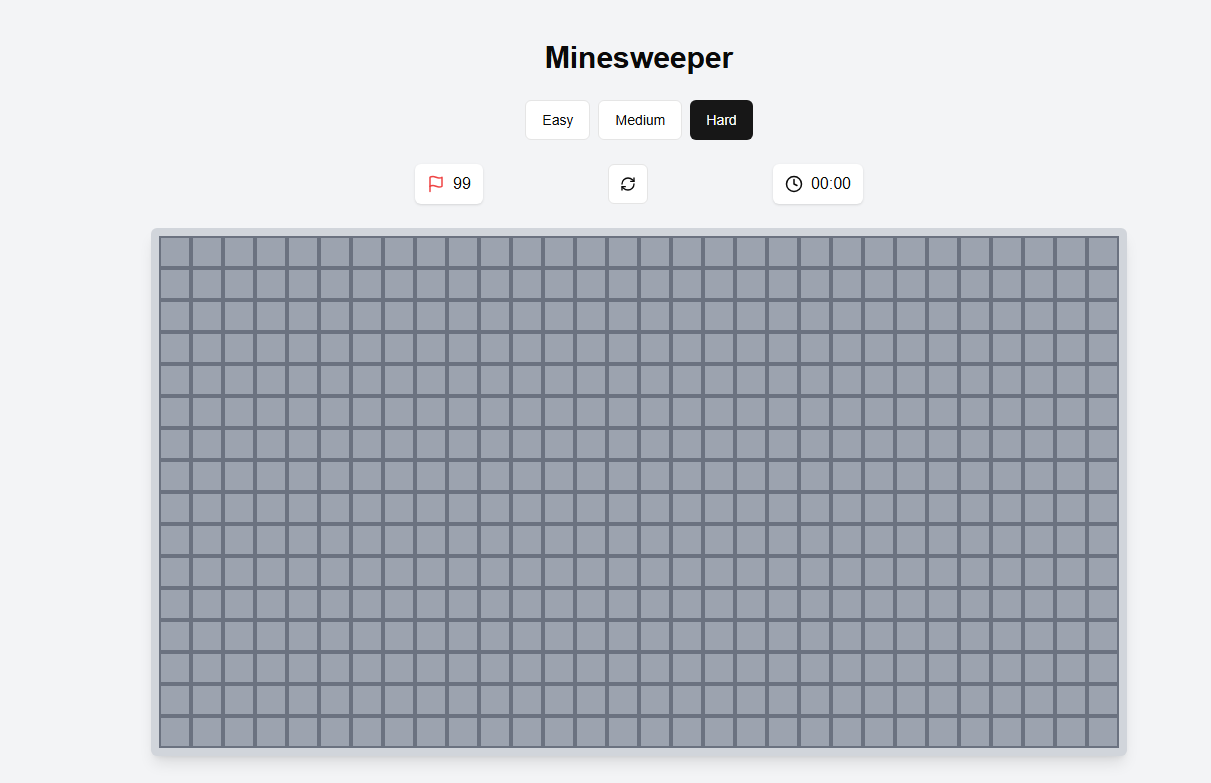Reveal the top-left corner cell
1211x783 pixels.
coord(174,251)
